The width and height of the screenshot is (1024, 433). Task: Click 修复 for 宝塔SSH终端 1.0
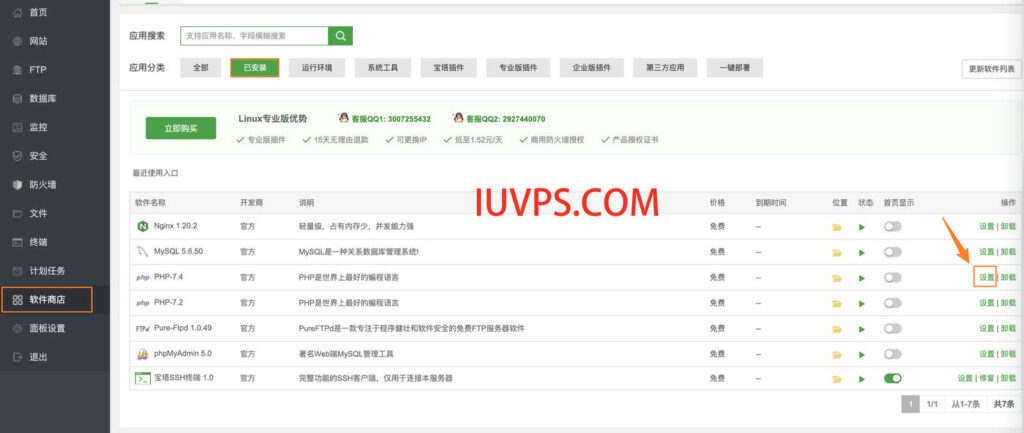(x=987, y=378)
